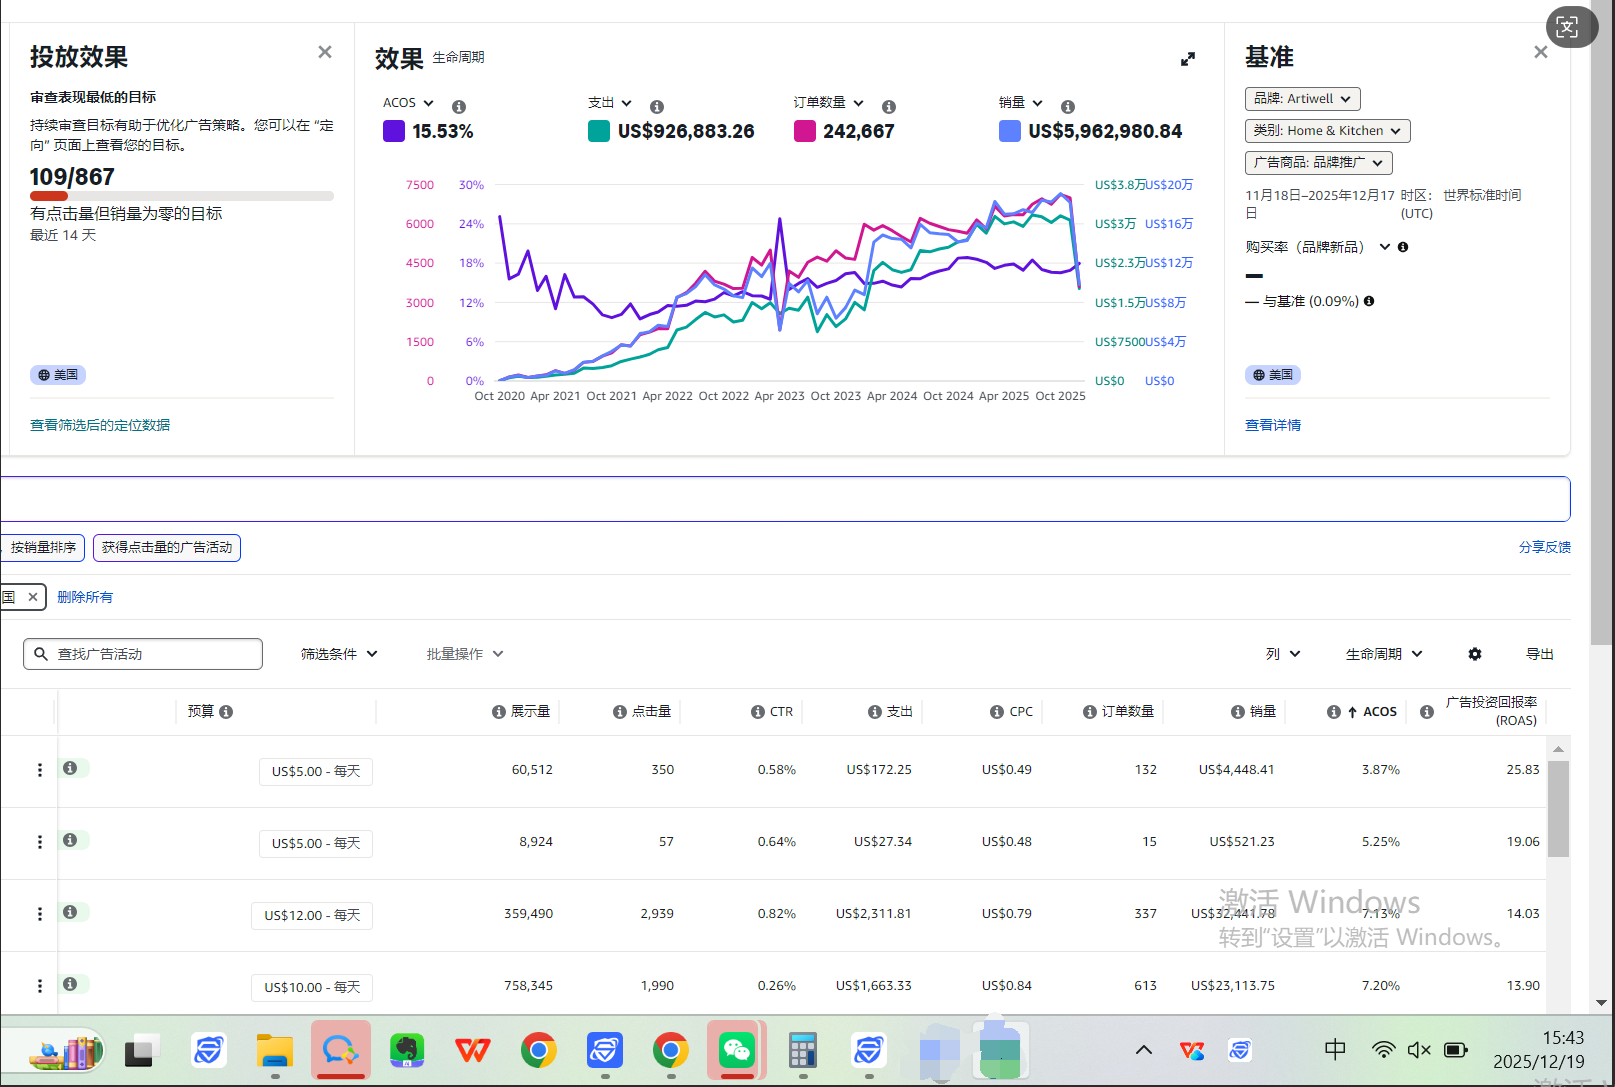The height and width of the screenshot is (1087, 1615).
Task: Click purple ACOS color swatch
Action: [x=394, y=131]
